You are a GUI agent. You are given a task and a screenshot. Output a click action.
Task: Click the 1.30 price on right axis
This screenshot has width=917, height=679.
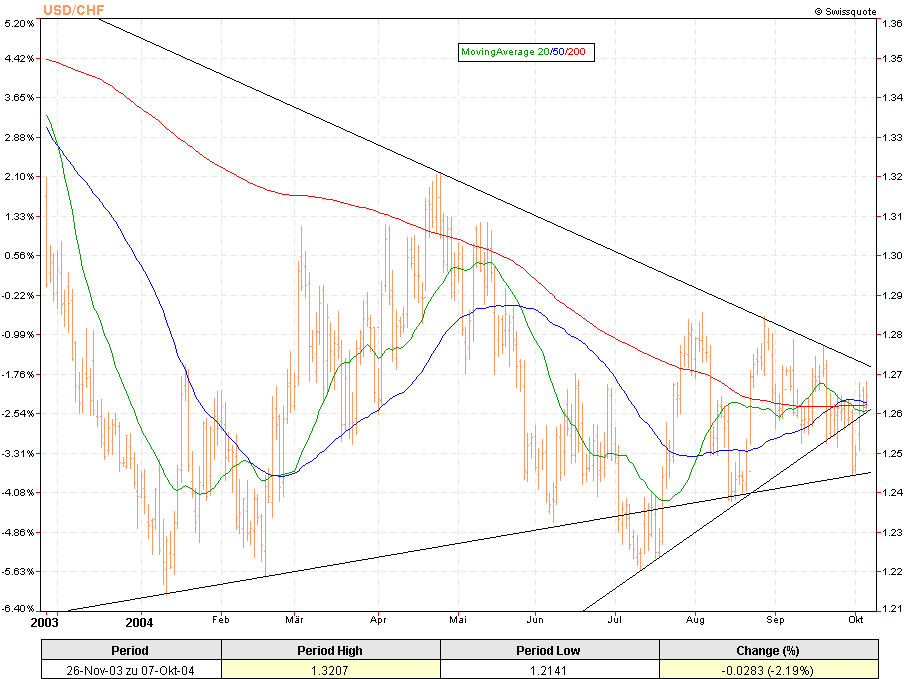pos(892,256)
